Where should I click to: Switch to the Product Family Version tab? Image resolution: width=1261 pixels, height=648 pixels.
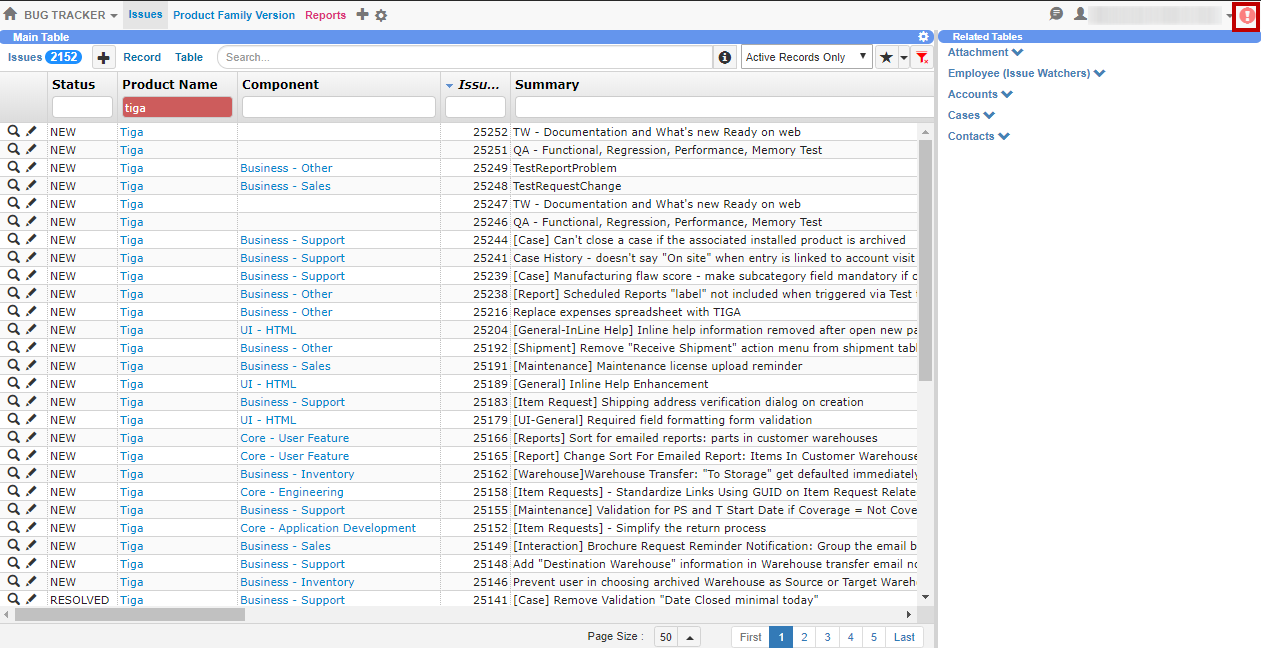point(234,15)
